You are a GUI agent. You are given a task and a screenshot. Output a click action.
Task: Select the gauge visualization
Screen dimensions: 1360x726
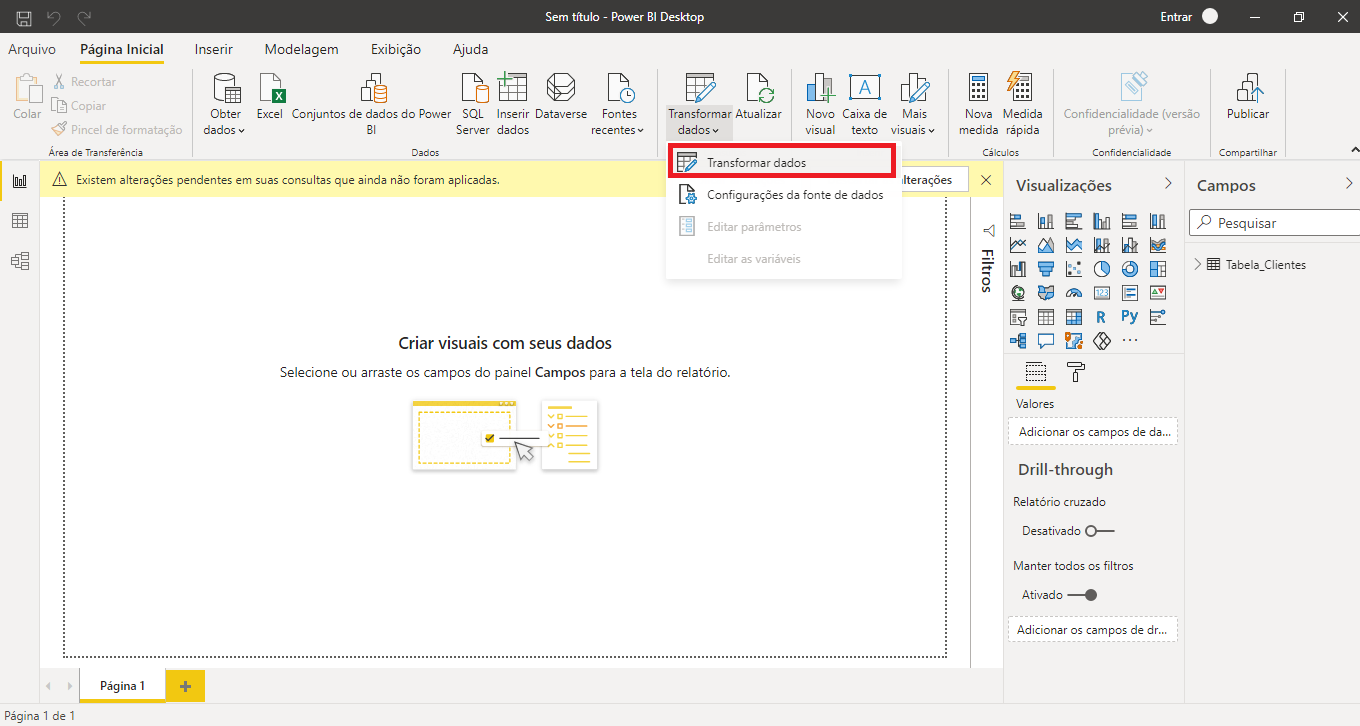click(1074, 293)
